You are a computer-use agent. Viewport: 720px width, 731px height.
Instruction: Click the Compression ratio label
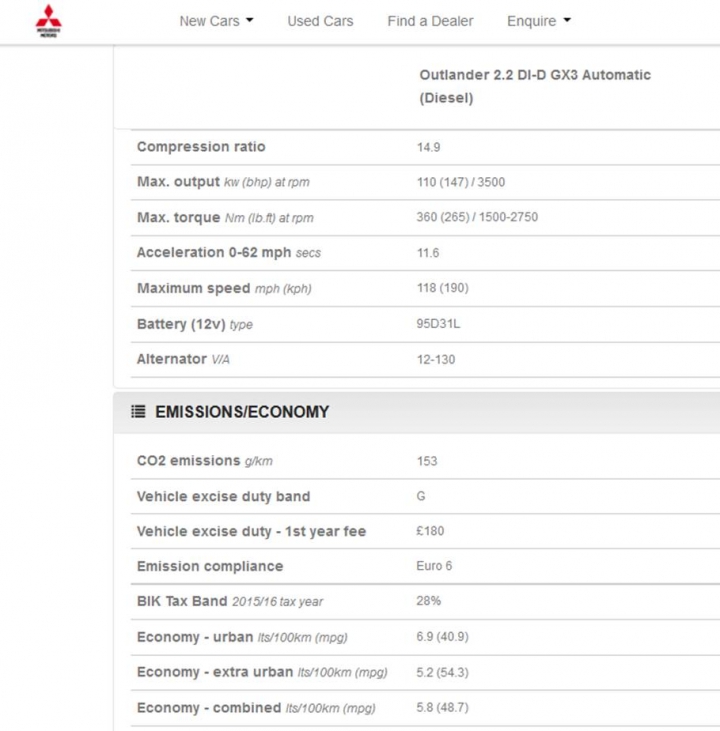[x=201, y=147]
